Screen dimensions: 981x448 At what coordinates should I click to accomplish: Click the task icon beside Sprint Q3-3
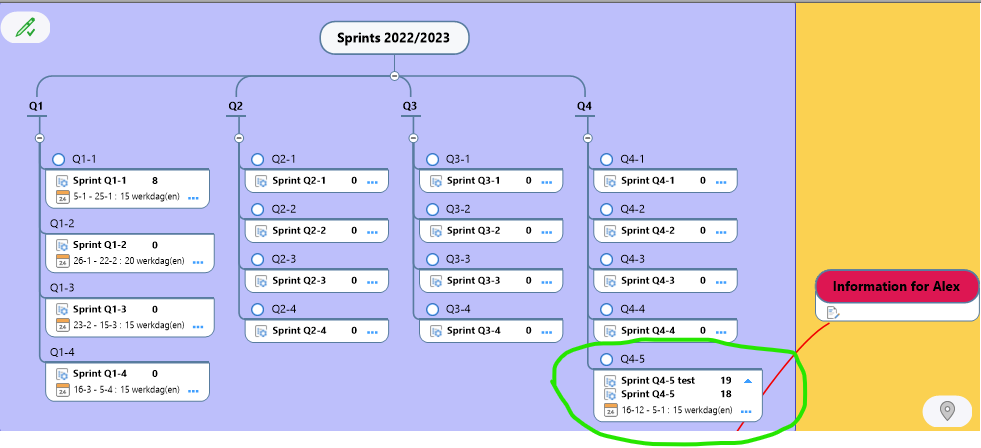tap(436, 281)
